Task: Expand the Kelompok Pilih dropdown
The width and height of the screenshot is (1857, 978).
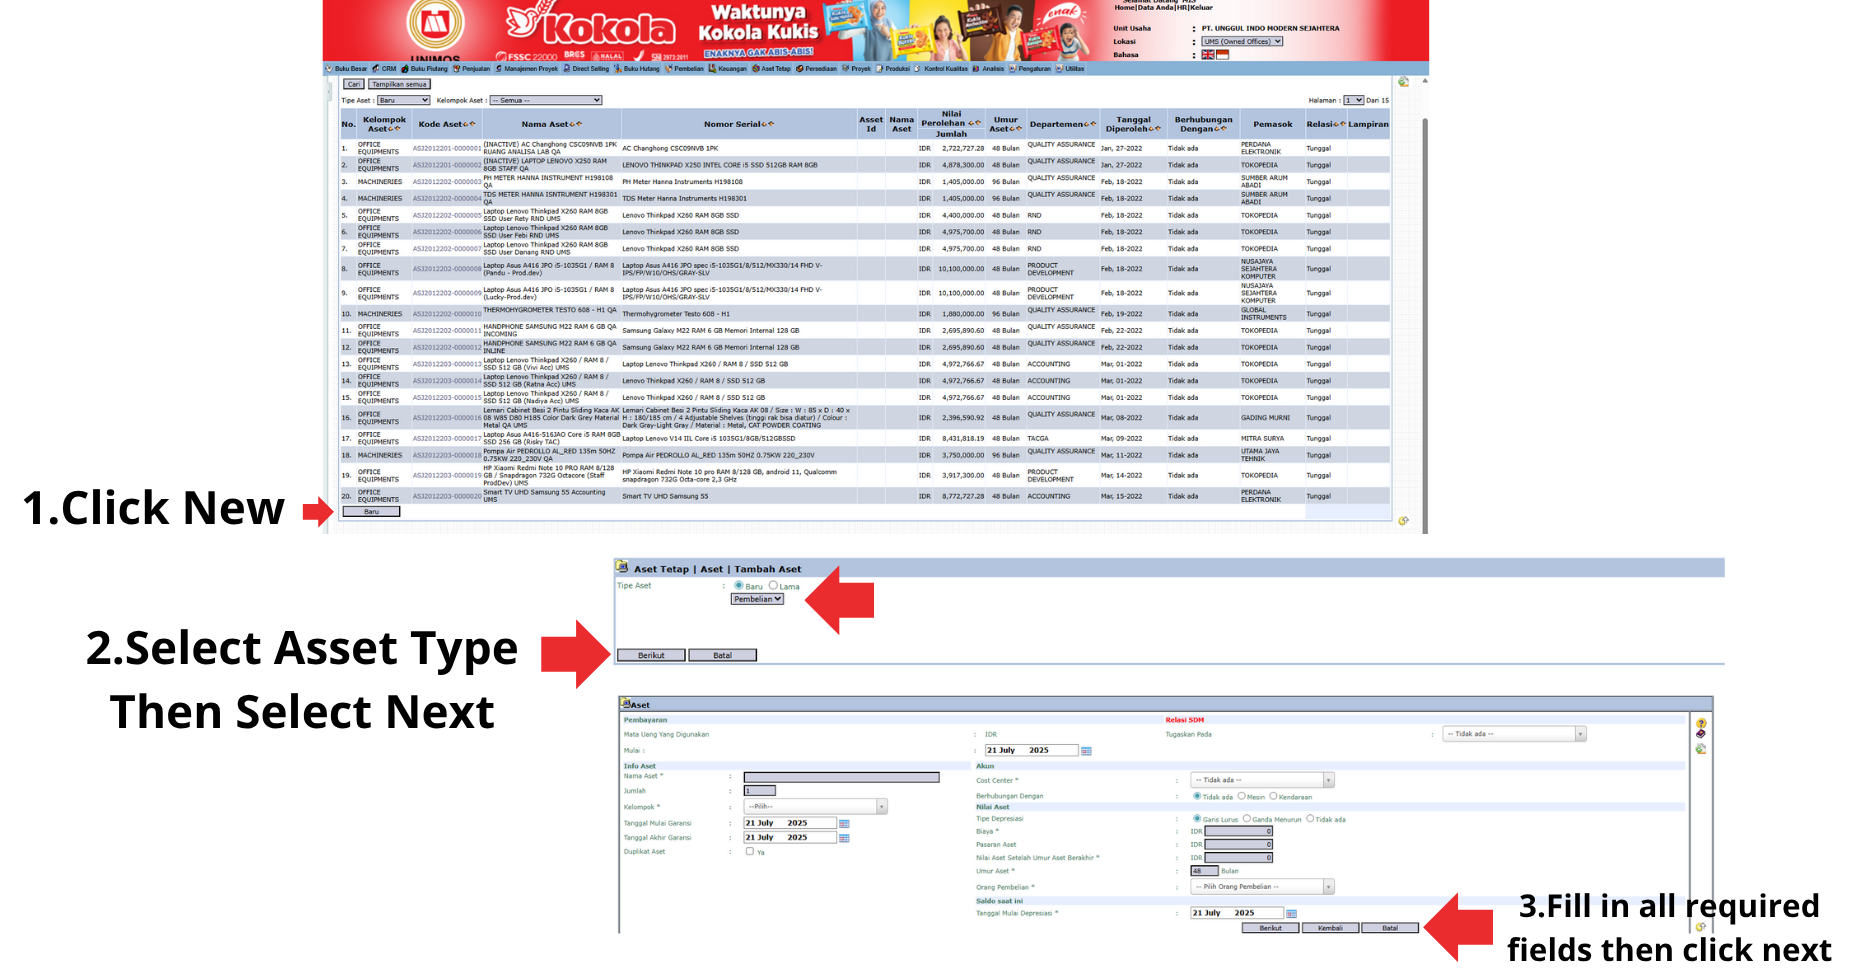Action: [816, 807]
